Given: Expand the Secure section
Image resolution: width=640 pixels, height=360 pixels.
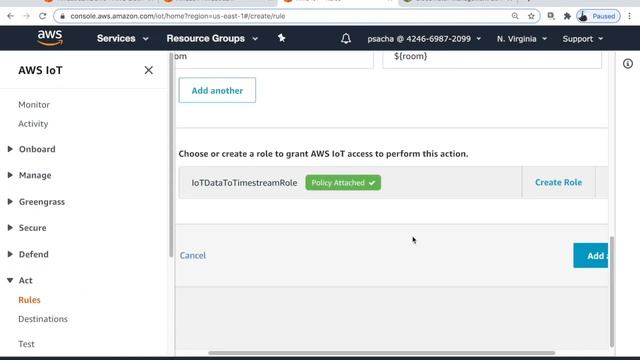Looking at the screenshot, I should click(27, 228).
